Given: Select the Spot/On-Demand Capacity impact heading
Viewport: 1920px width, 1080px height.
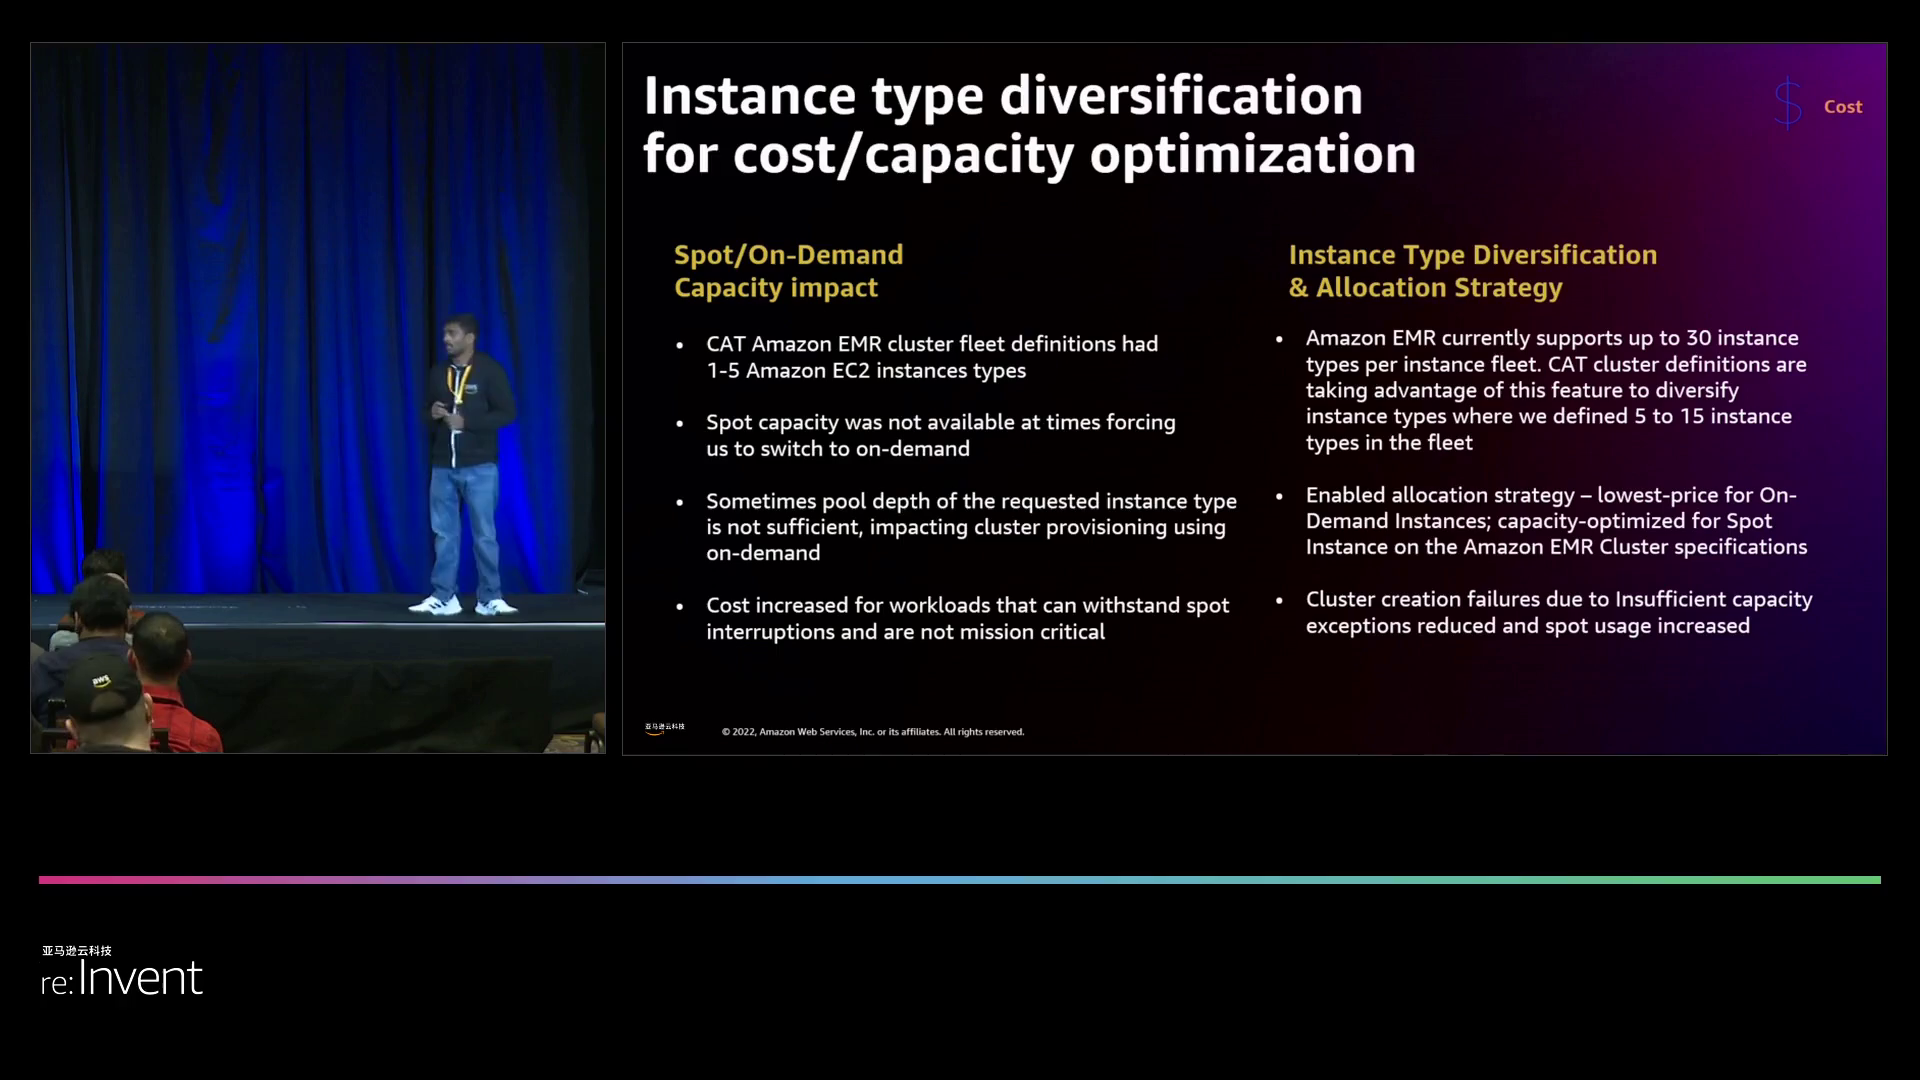Looking at the screenshot, I should tap(788, 271).
